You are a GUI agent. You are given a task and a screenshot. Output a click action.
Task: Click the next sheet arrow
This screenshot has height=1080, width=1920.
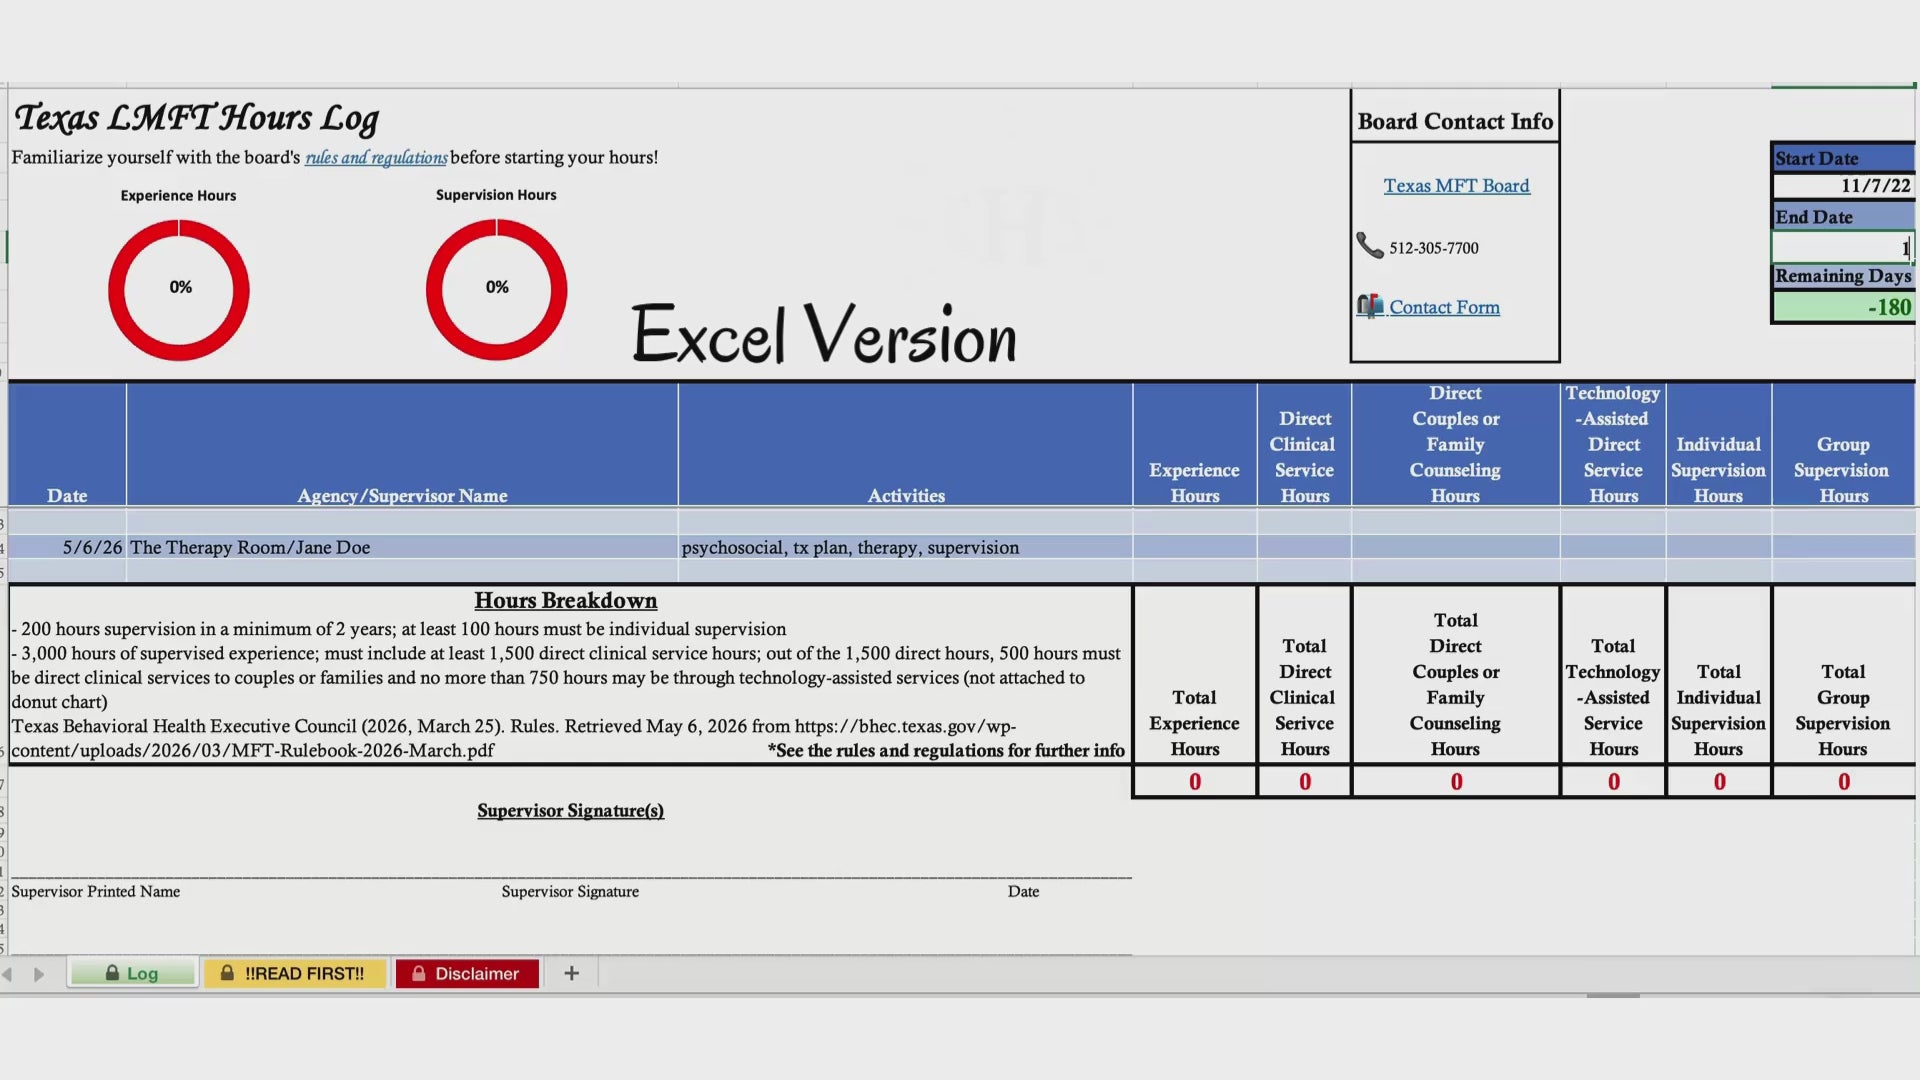click(x=39, y=974)
